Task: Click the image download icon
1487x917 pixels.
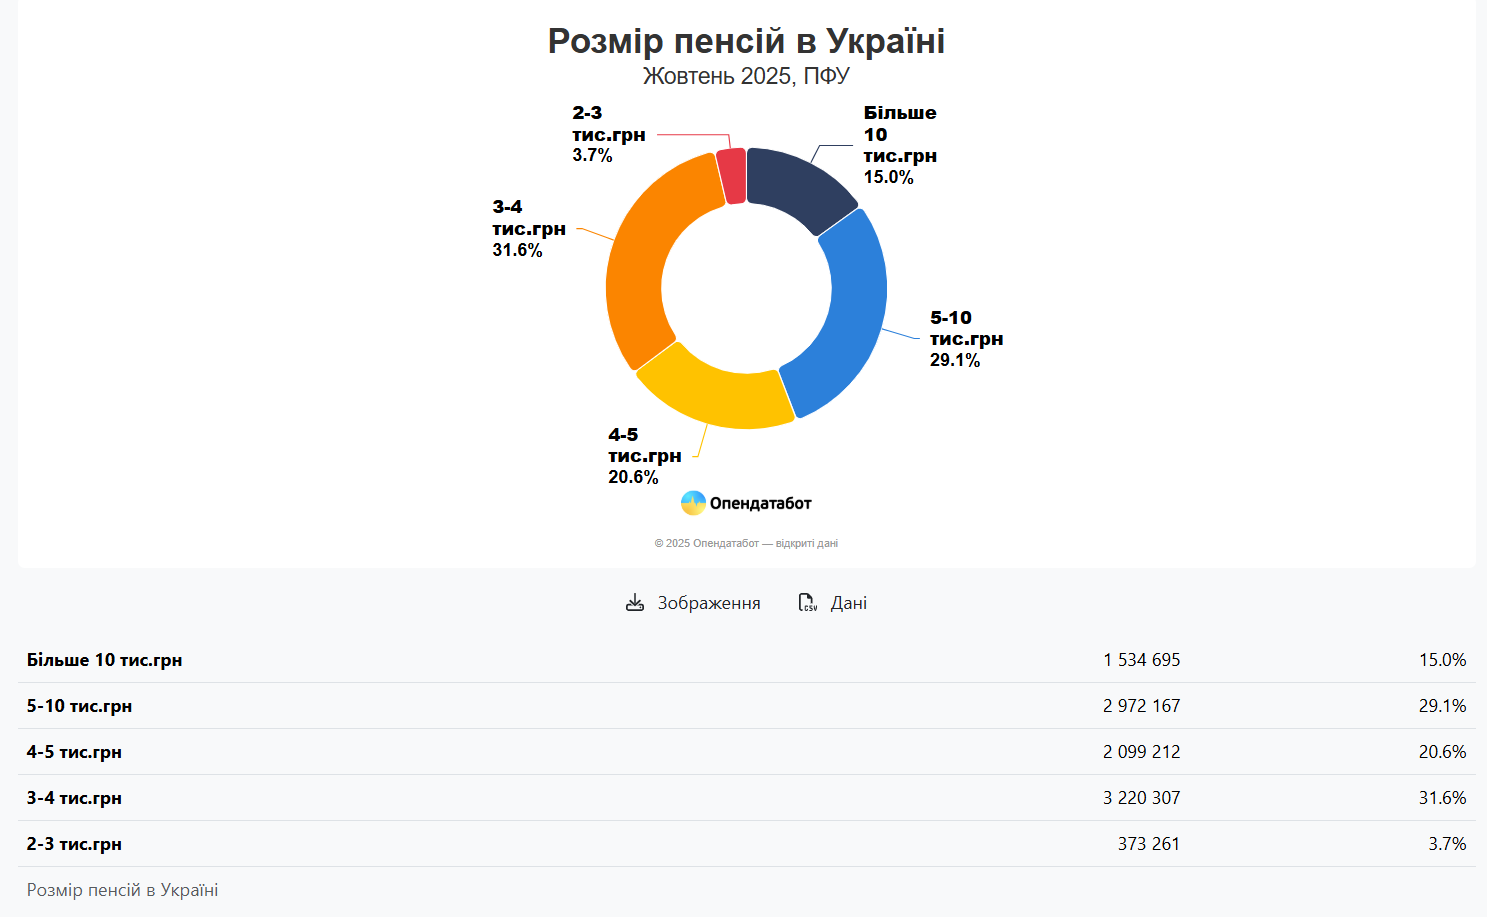Action: click(x=634, y=603)
